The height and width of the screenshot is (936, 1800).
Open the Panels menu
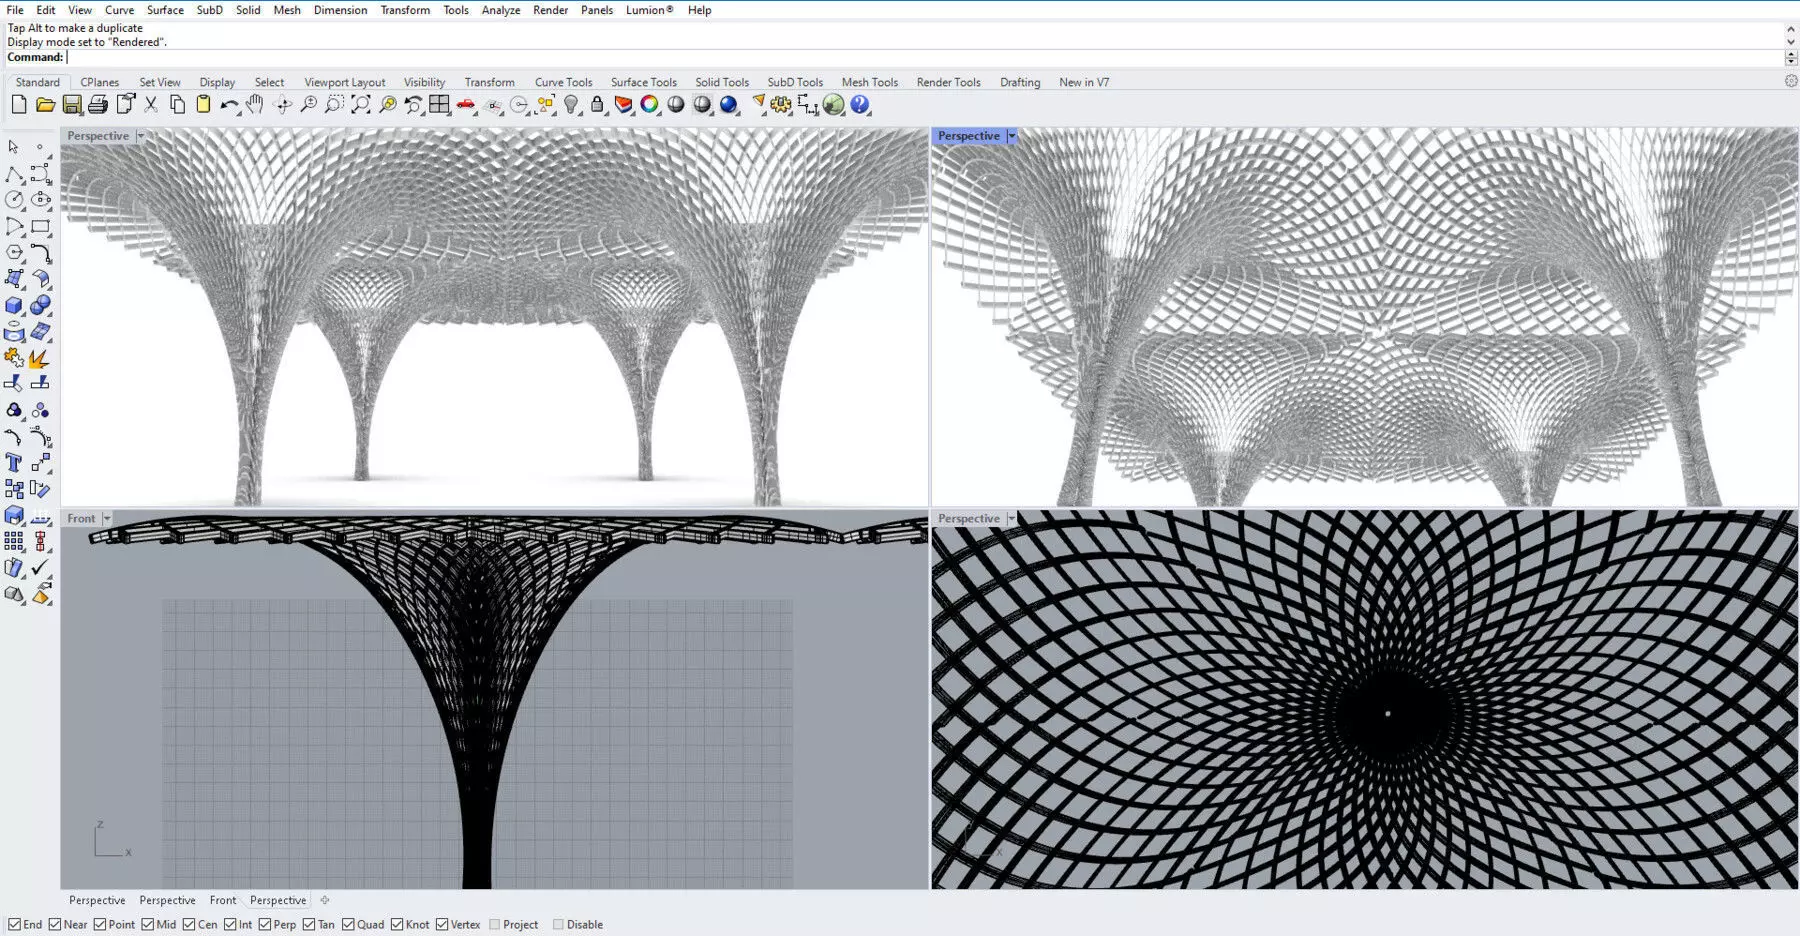(x=597, y=10)
